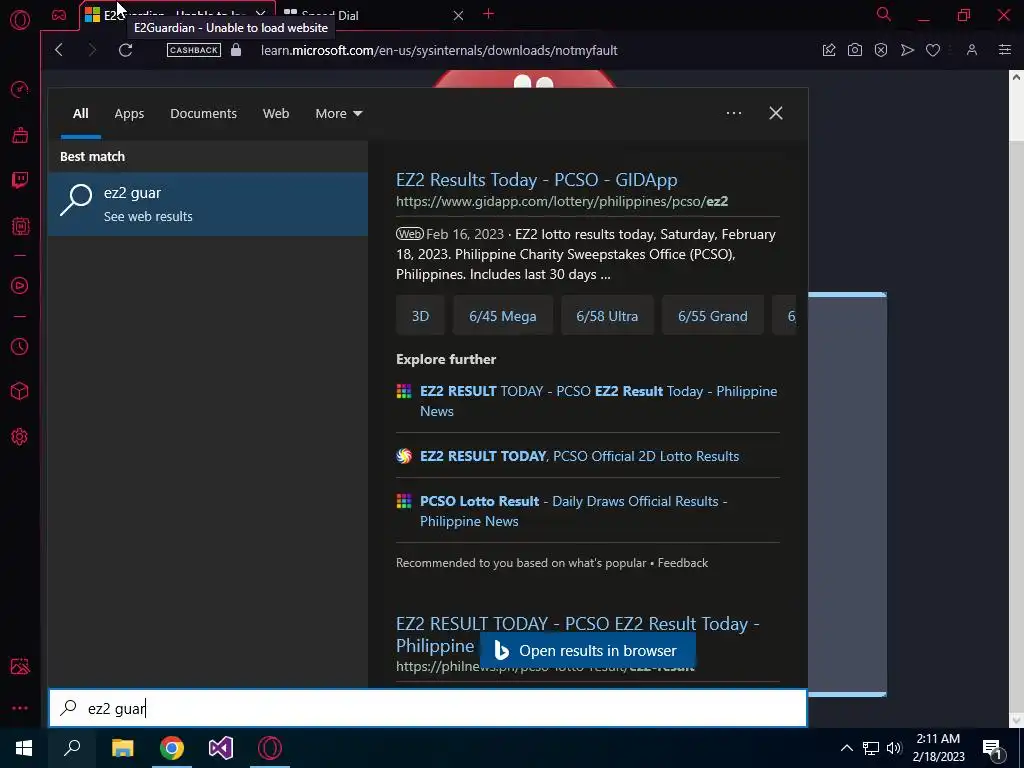Click the padlock site security icon
Viewport: 1024px width, 768px height.
click(236, 50)
